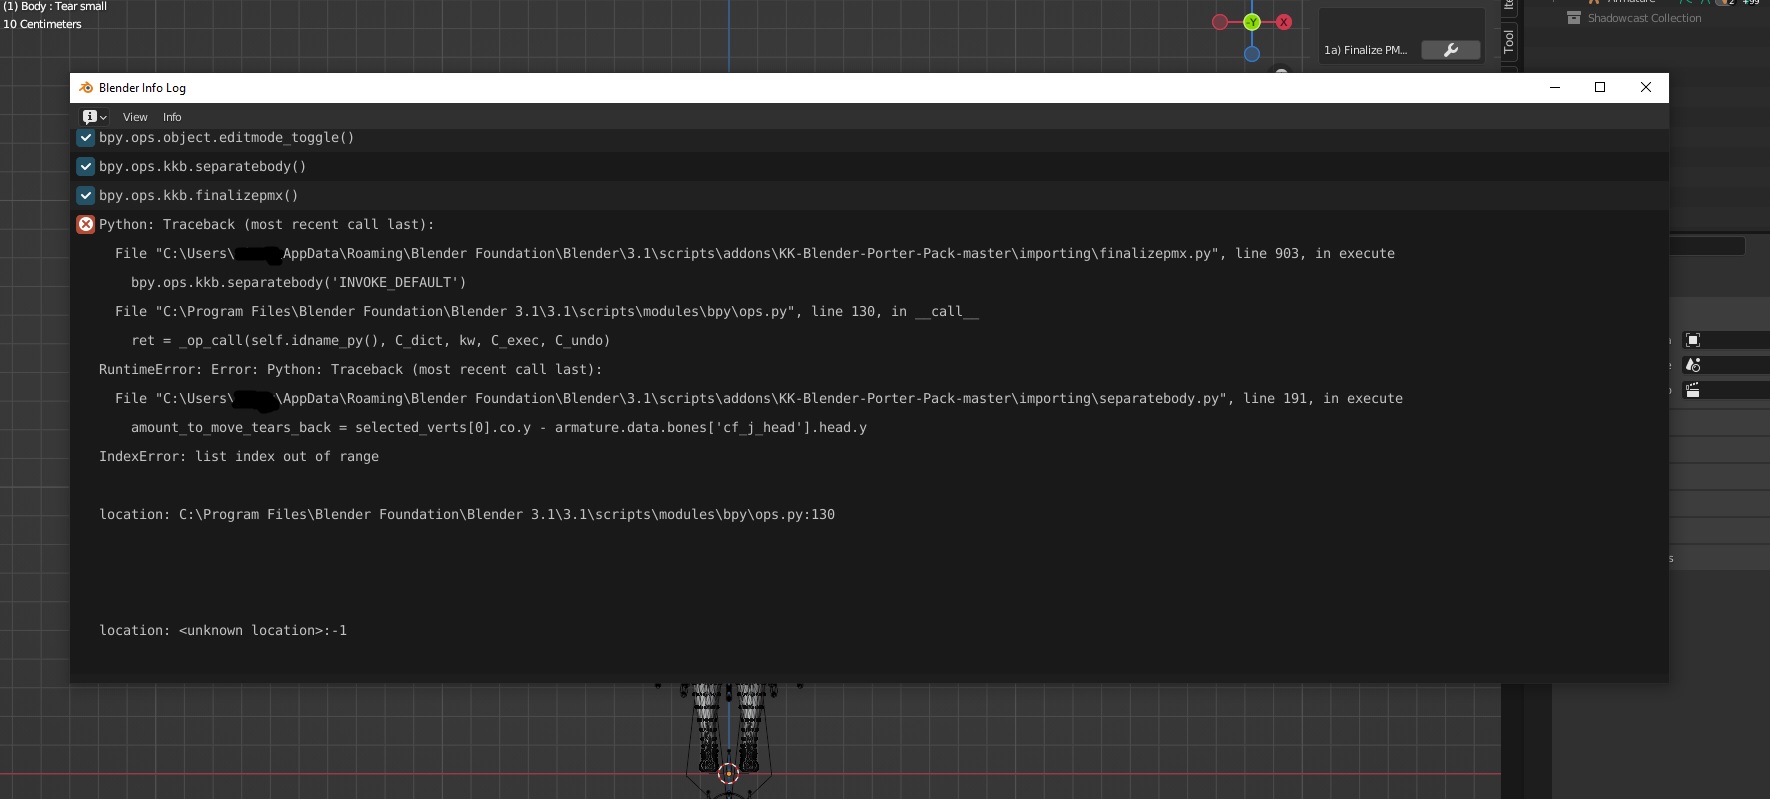The height and width of the screenshot is (799, 1770).
Task: Switch to the Tool sidebar tab
Action: coord(1509,41)
